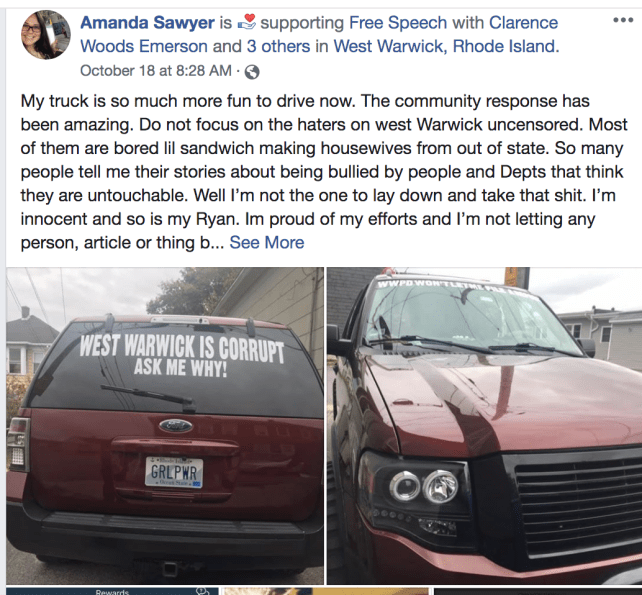This screenshot has height=595, width=642.
Task: Open the Rewards thumbnail at bottom left
Action: [112, 591]
